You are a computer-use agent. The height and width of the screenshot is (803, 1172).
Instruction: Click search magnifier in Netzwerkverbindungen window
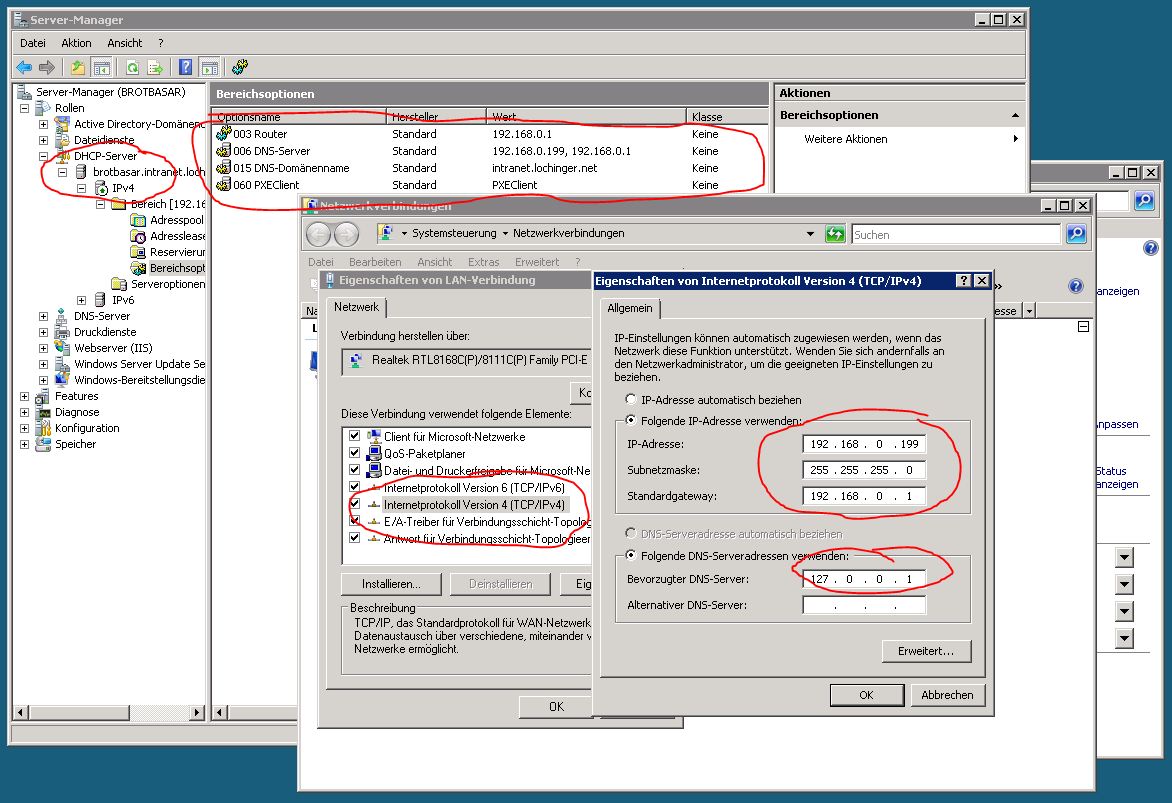1076,234
